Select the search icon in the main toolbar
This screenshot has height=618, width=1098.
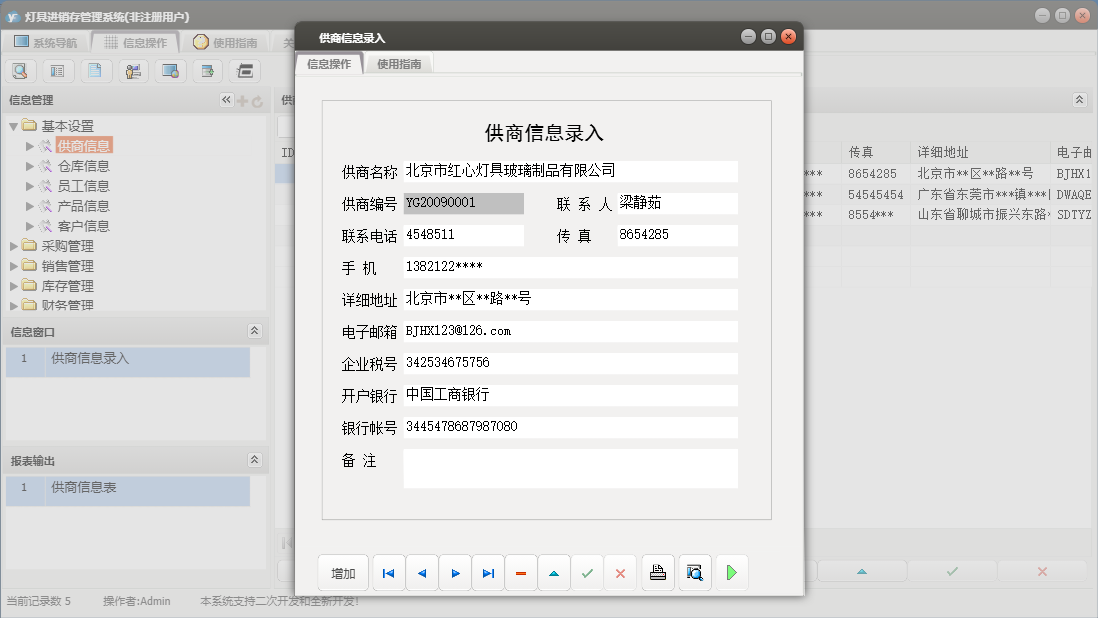point(20,71)
